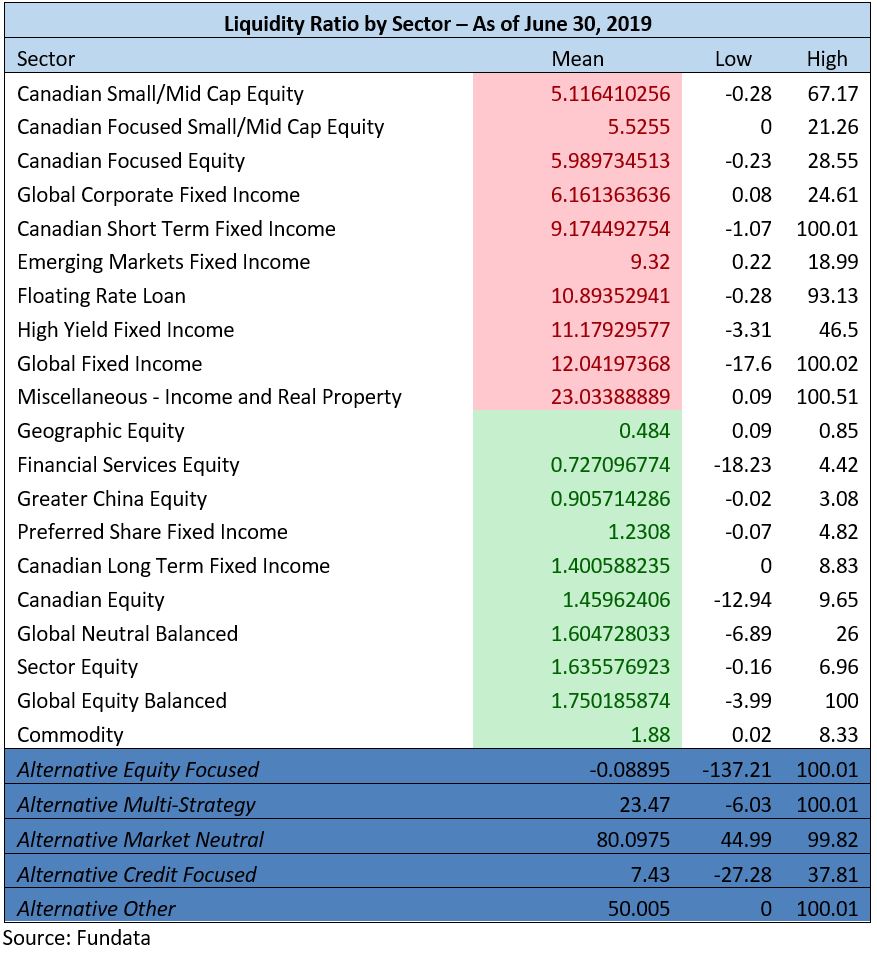Click the Low column header

coord(732,59)
